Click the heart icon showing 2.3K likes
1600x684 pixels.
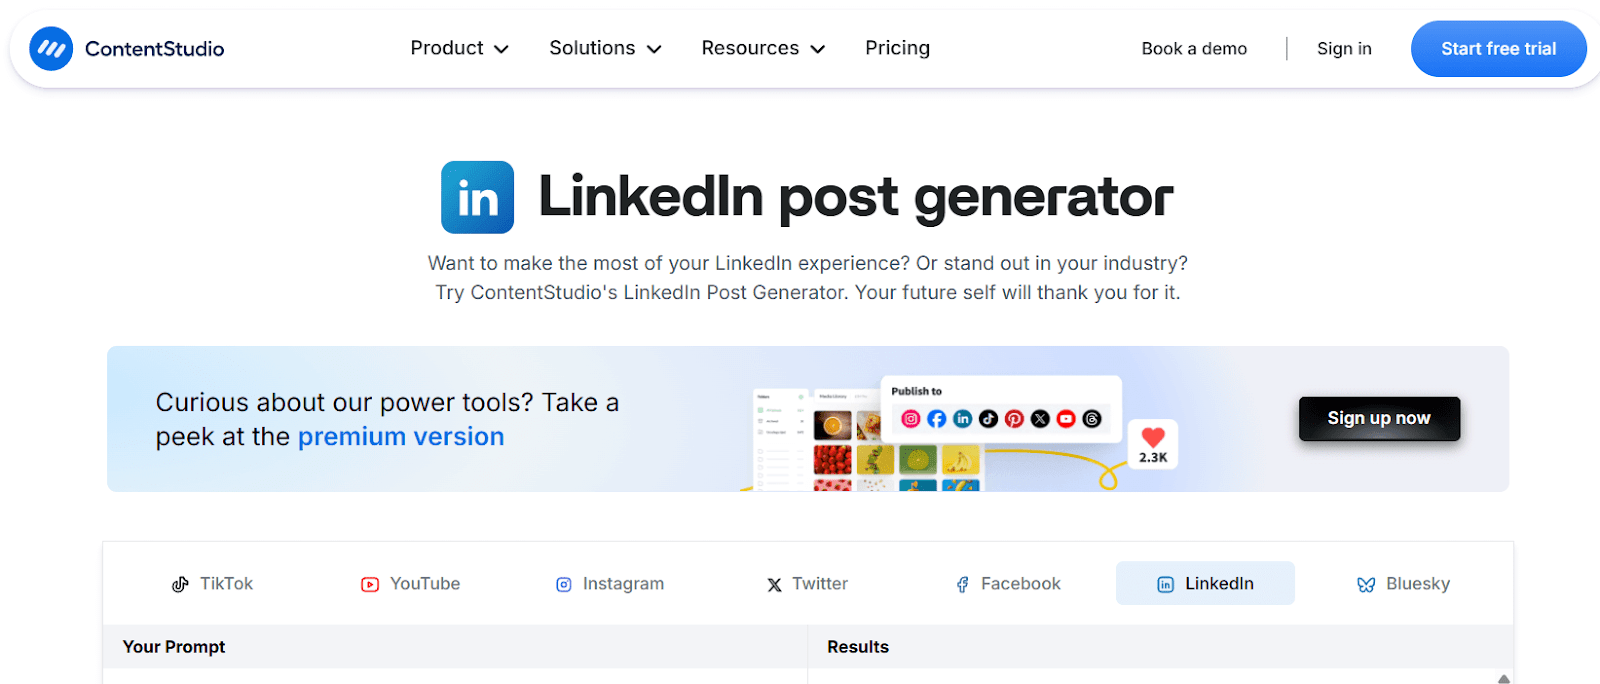[x=1153, y=442]
